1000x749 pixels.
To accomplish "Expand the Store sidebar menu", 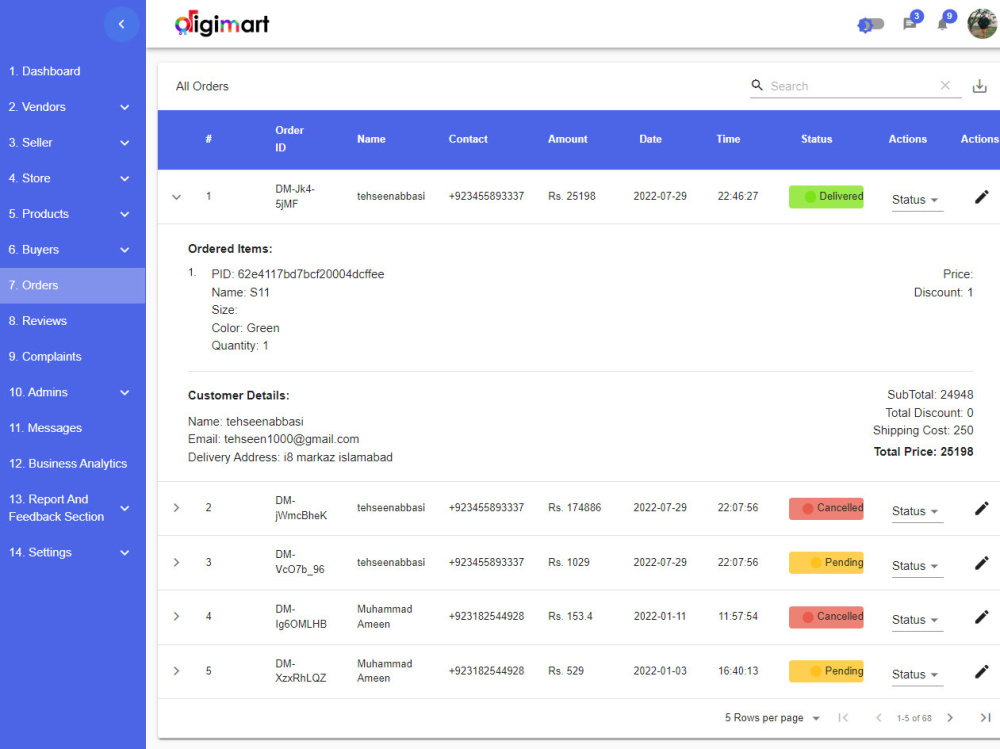I will (73, 179).
